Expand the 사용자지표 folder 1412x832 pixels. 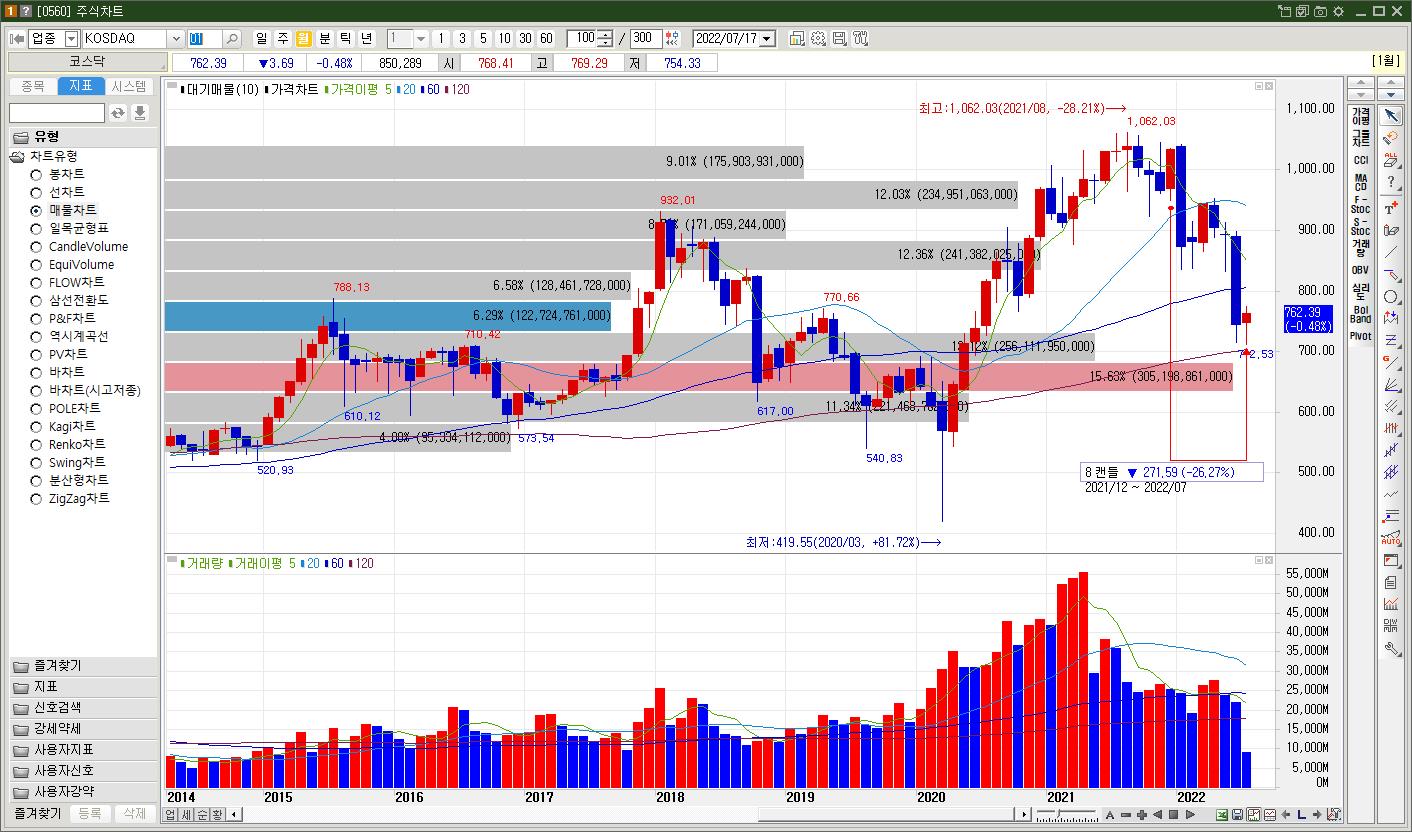[83, 750]
